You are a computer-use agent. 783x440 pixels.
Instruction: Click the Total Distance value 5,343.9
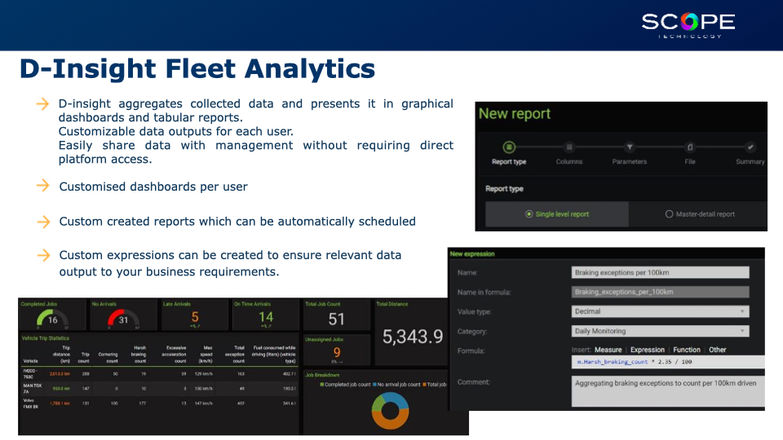[412, 337]
